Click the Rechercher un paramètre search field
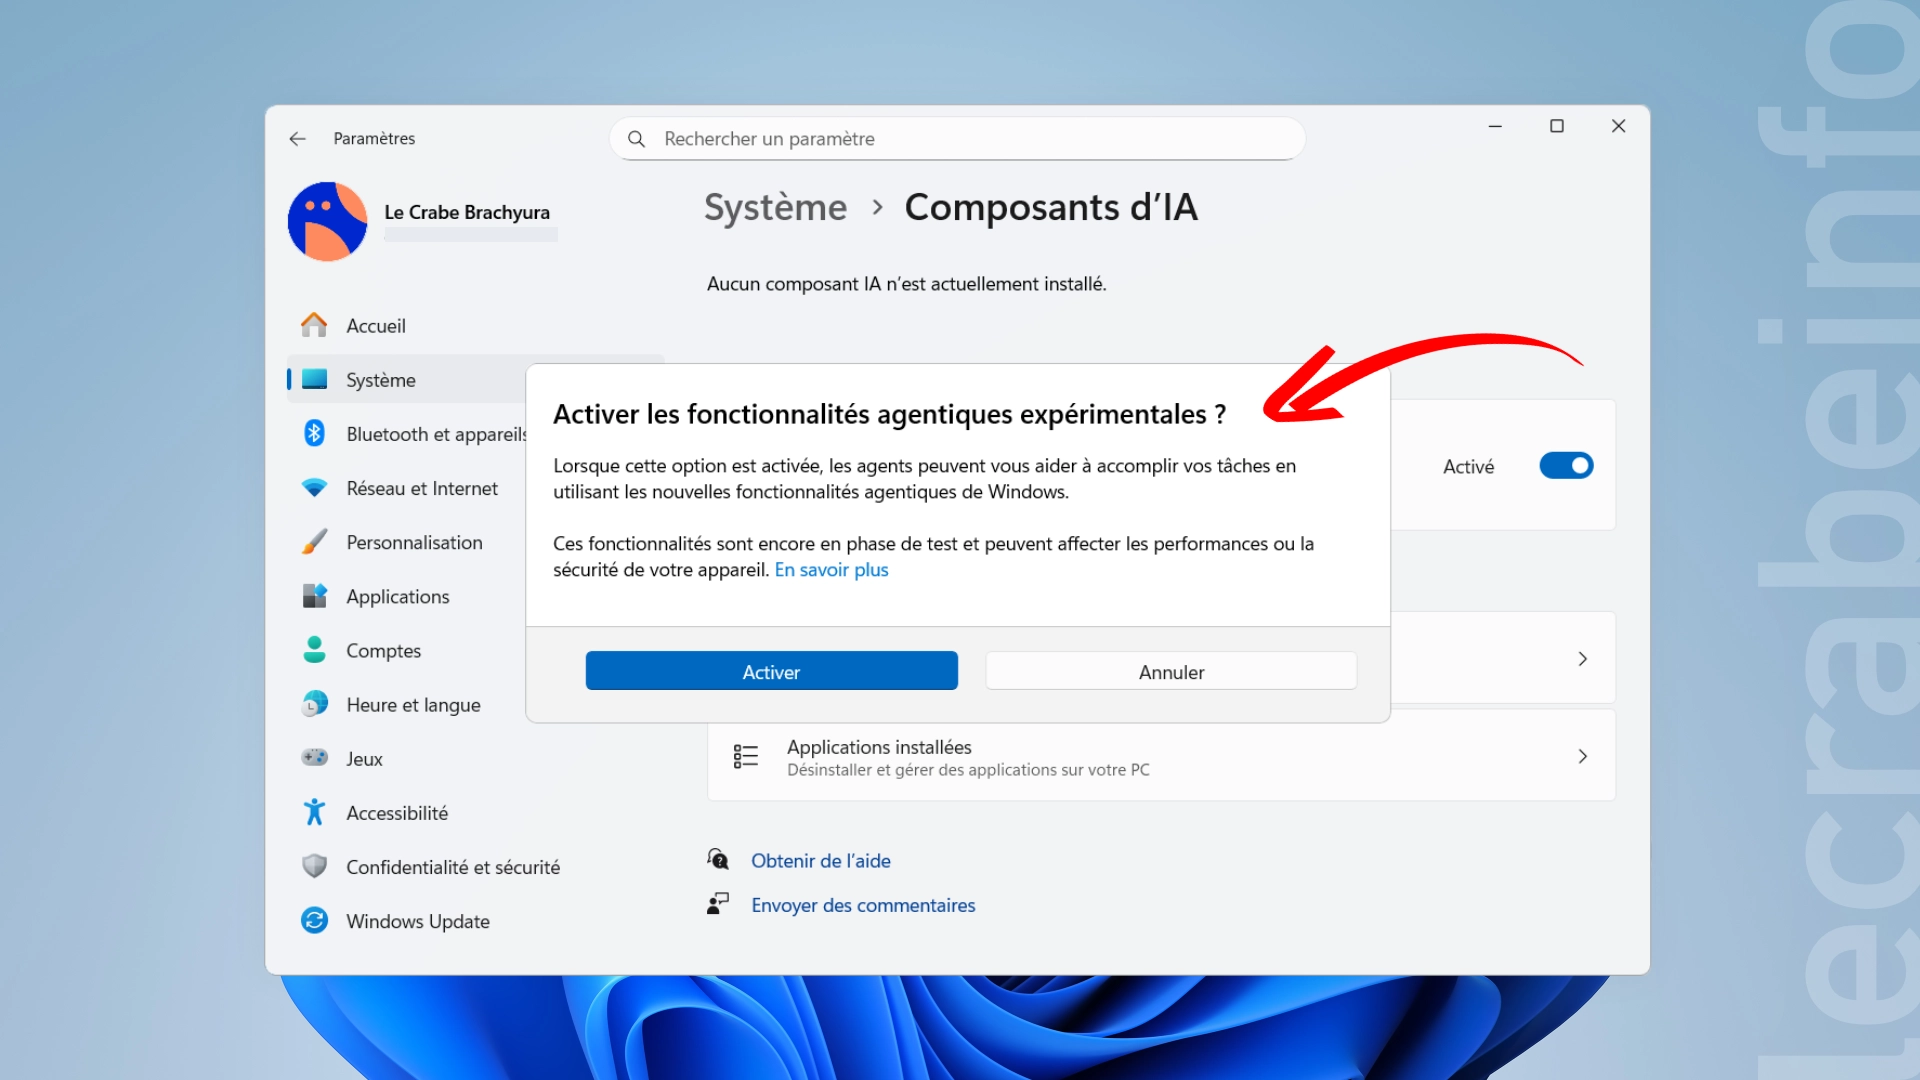 click(x=957, y=139)
